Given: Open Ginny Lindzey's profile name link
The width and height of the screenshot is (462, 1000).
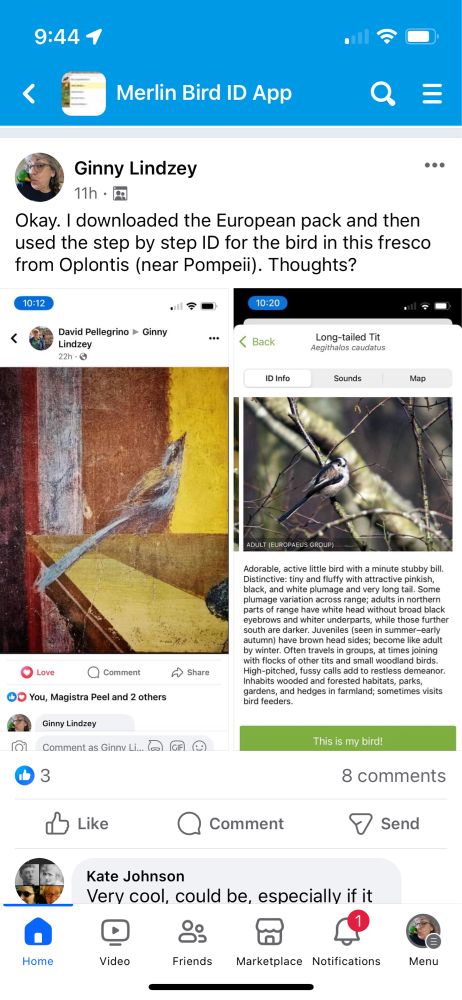Looking at the screenshot, I should coord(135,168).
